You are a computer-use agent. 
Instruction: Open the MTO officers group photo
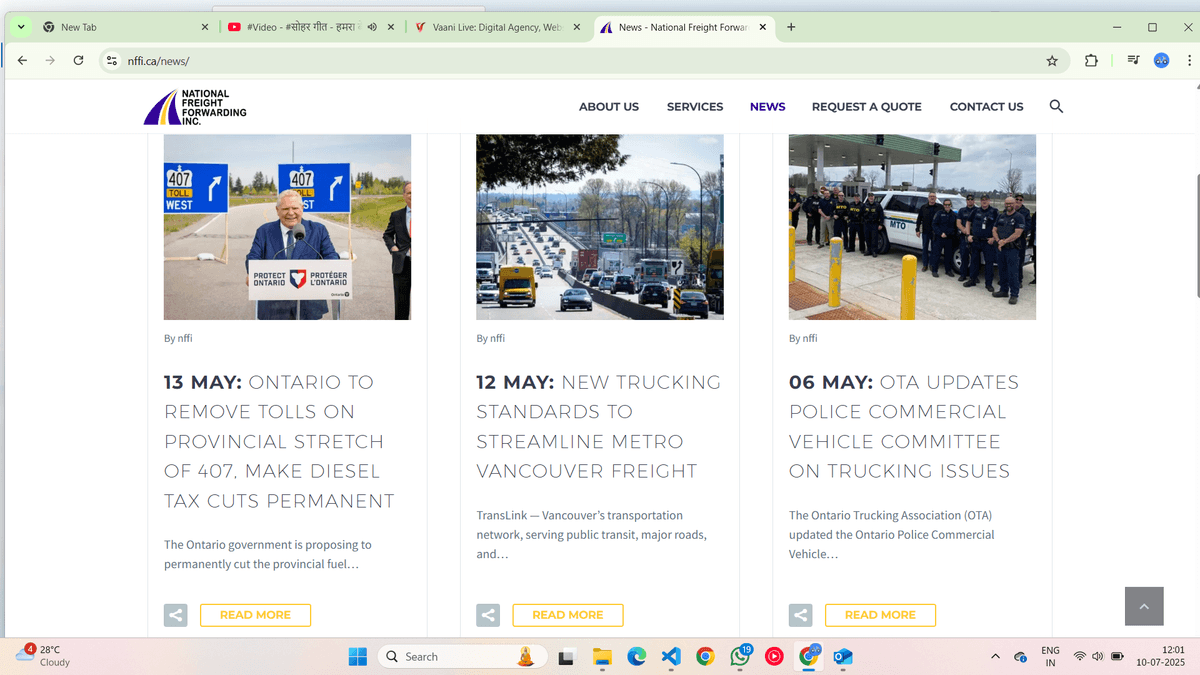pyautogui.click(x=912, y=227)
